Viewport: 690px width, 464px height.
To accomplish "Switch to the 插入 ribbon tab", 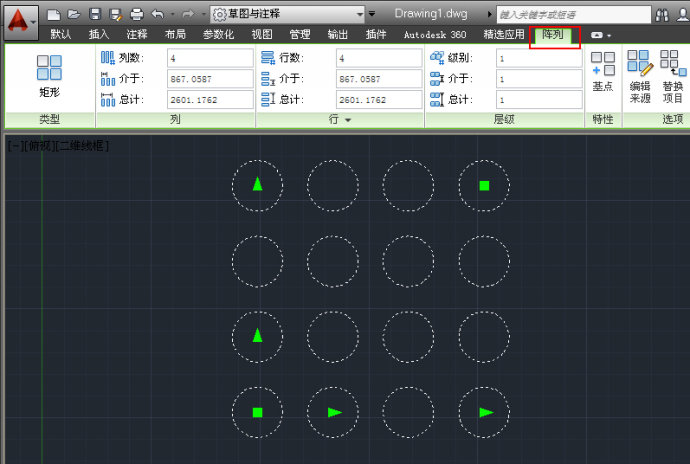I will (98, 34).
